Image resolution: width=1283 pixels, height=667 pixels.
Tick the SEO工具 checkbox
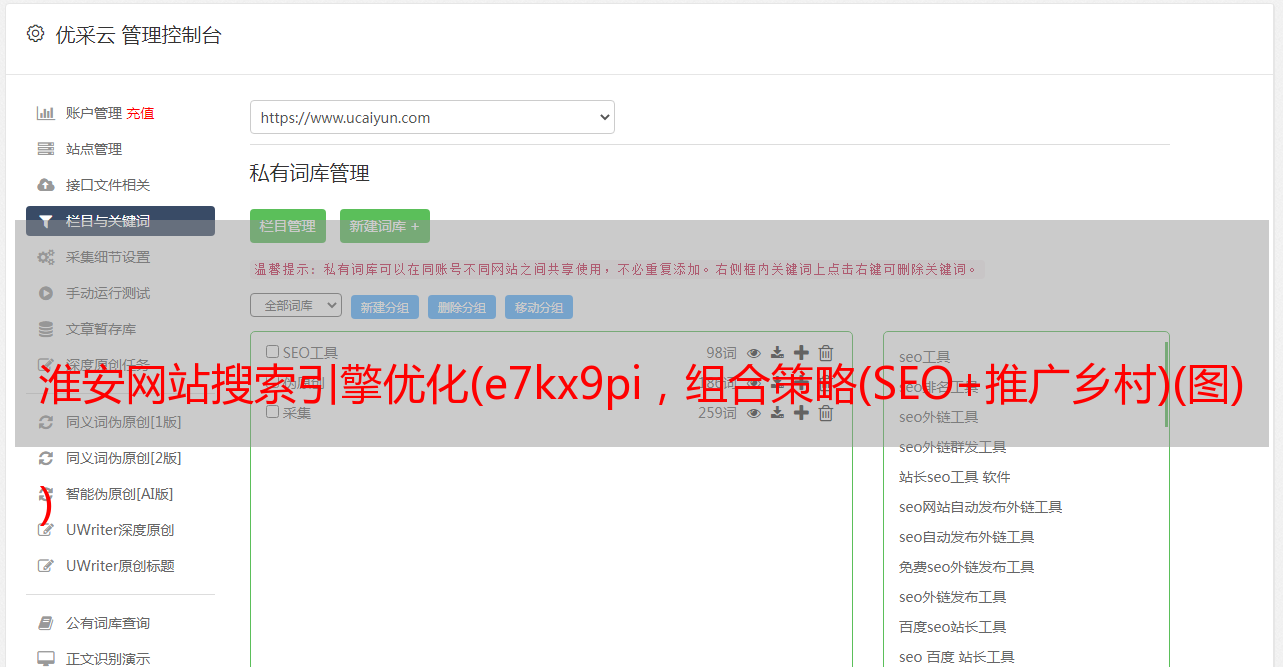(x=272, y=352)
